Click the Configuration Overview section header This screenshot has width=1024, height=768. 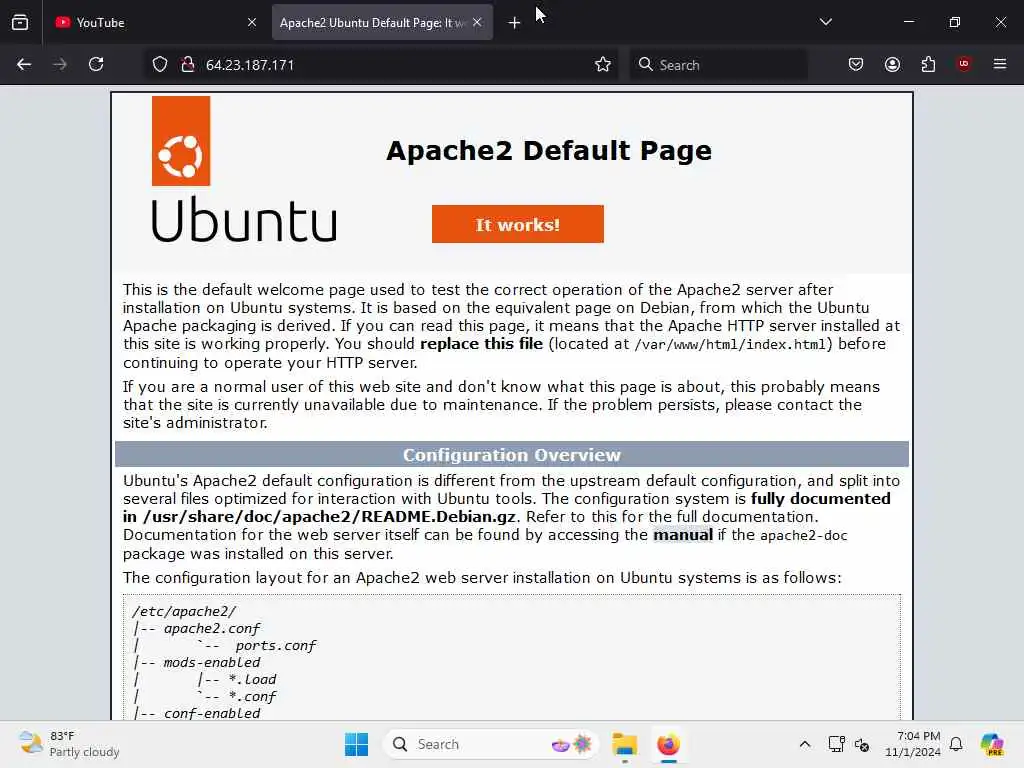click(x=511, y=455)
